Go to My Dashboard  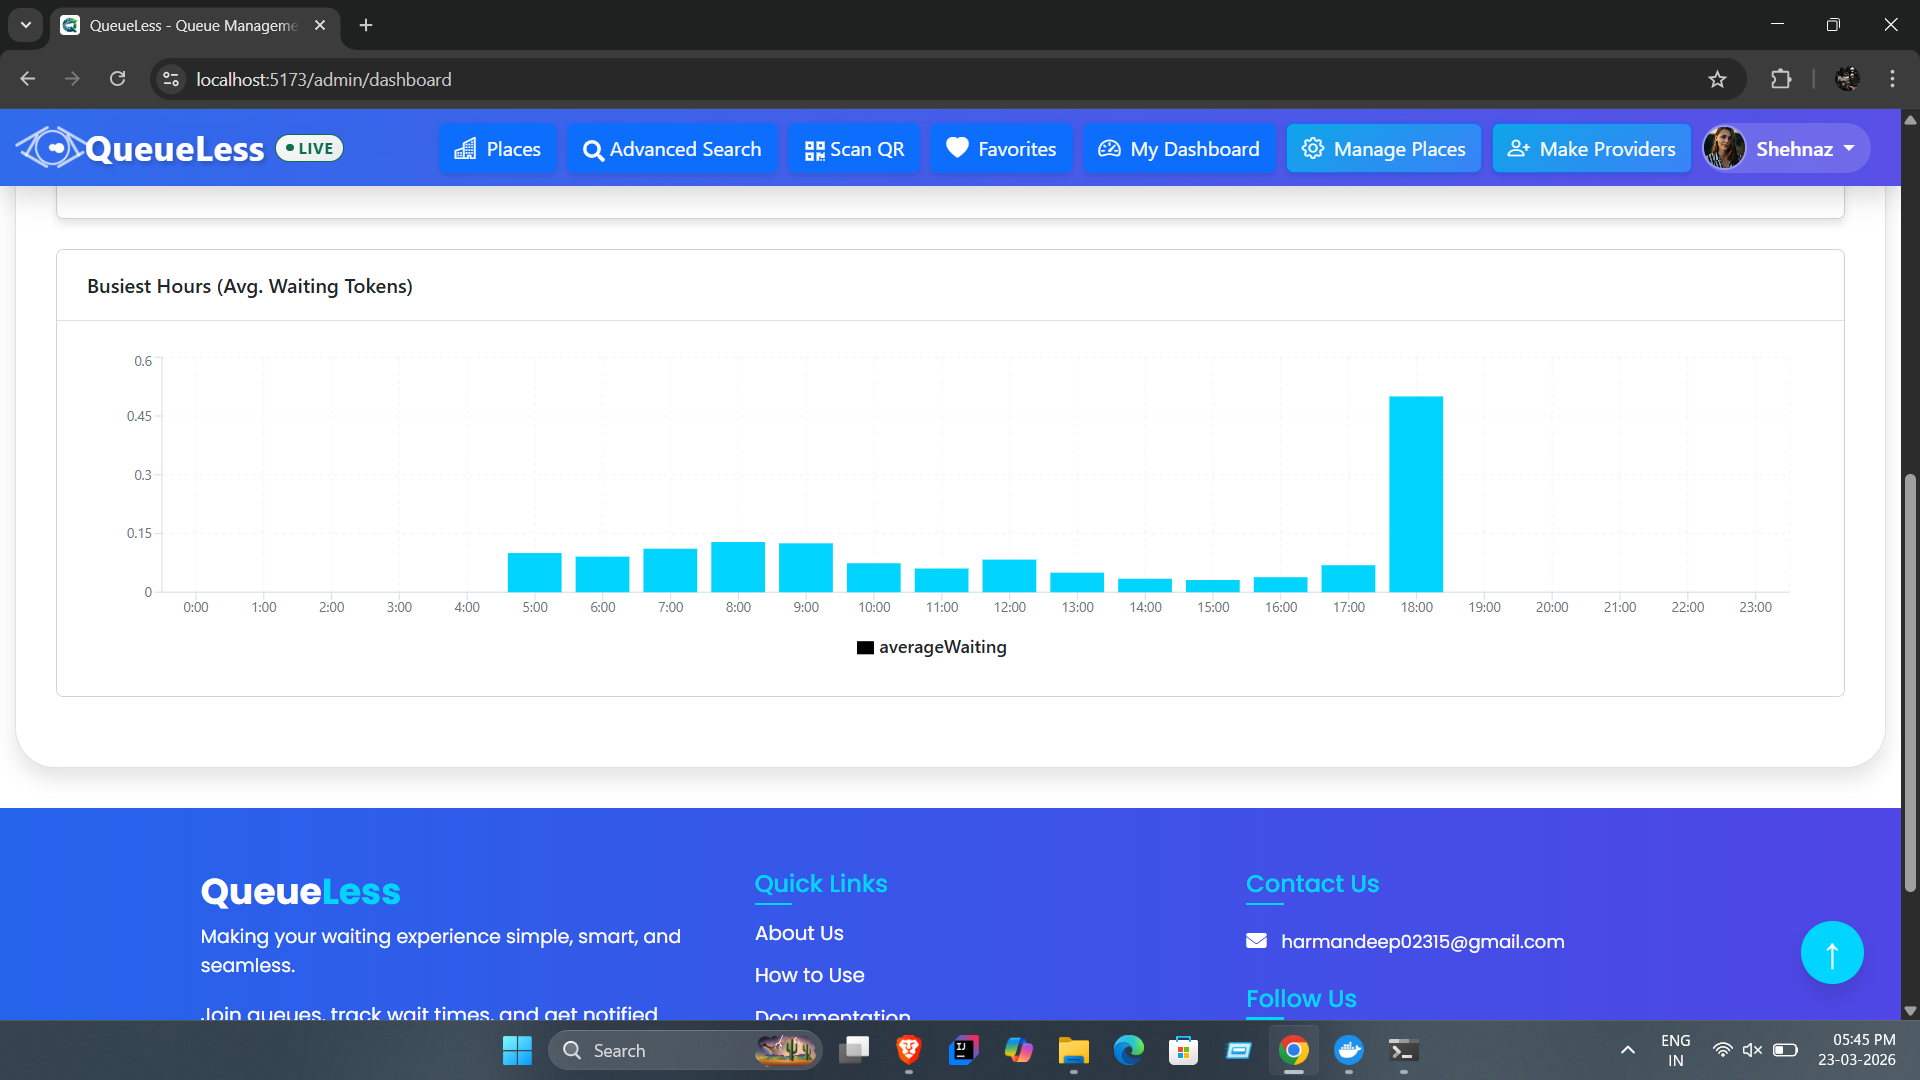[1179, 149]
